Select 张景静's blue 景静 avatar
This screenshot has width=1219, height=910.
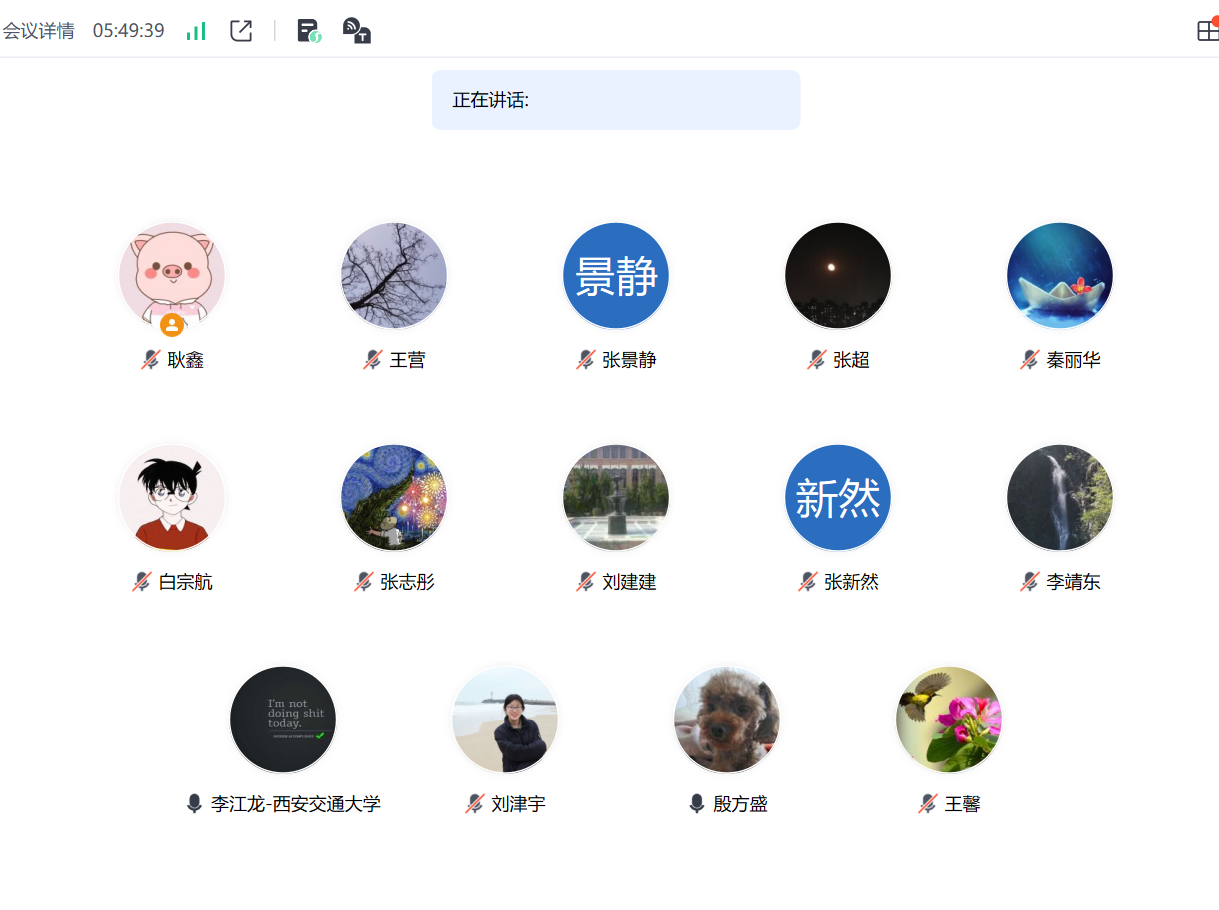pyautogui.click(x=616, y=276)
